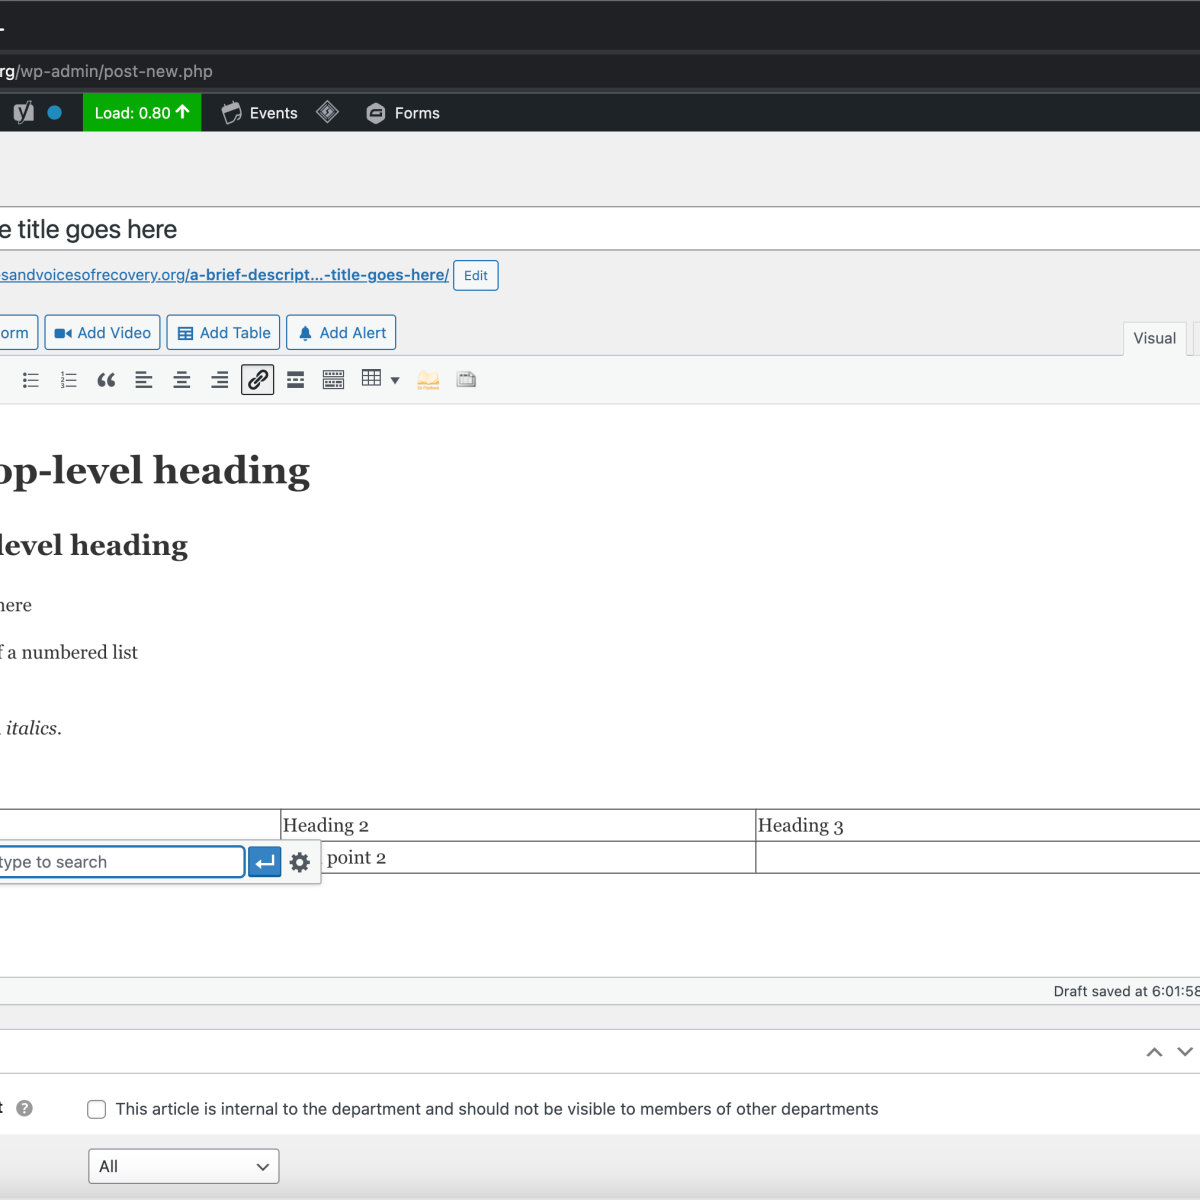This screenshot has width=1200, height=1200.
Task: Align text left in editor
Action: pos(144,380)
